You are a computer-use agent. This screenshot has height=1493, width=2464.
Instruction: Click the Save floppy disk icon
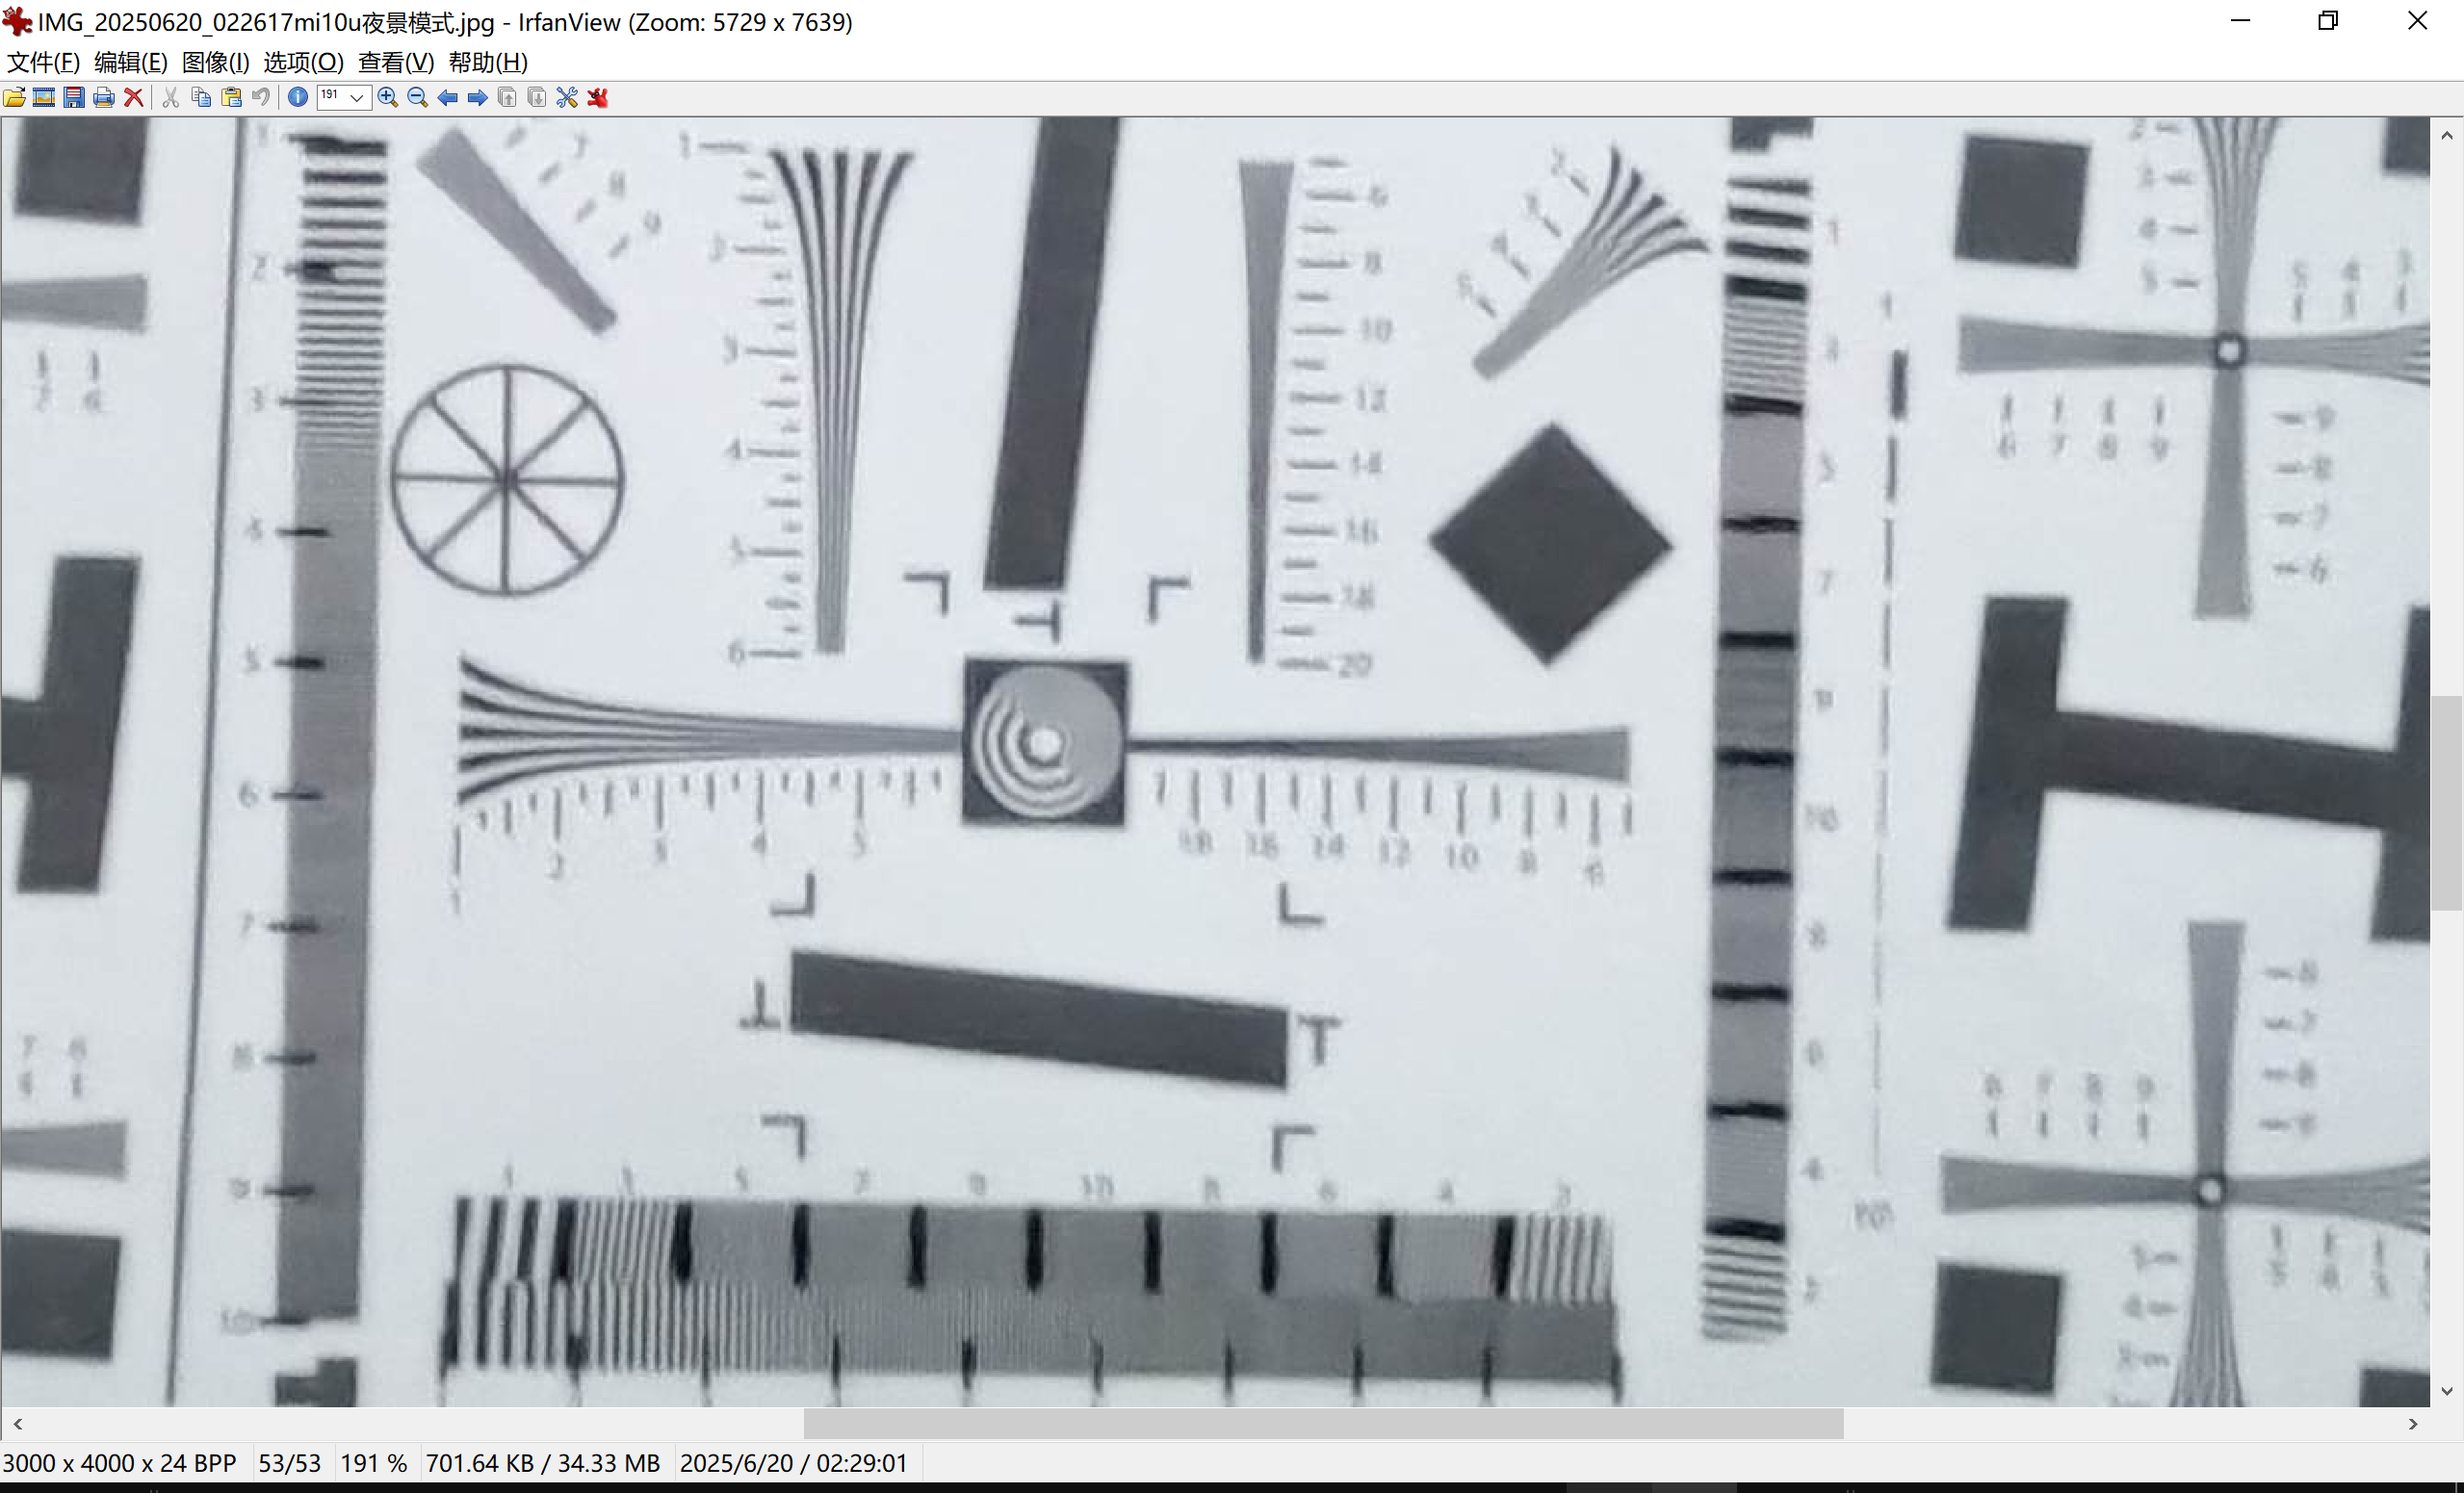74,97
